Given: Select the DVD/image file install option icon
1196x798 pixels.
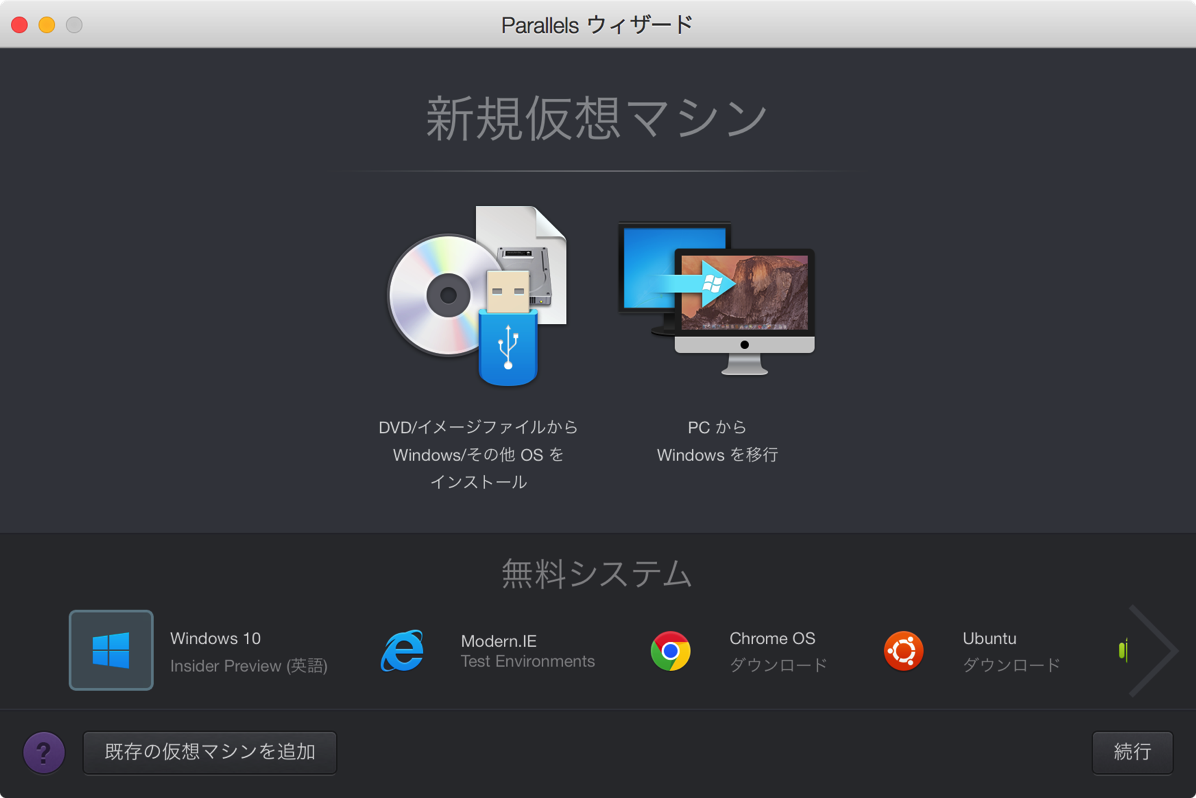Looking at the screenshot, I should tap(478, 295).
